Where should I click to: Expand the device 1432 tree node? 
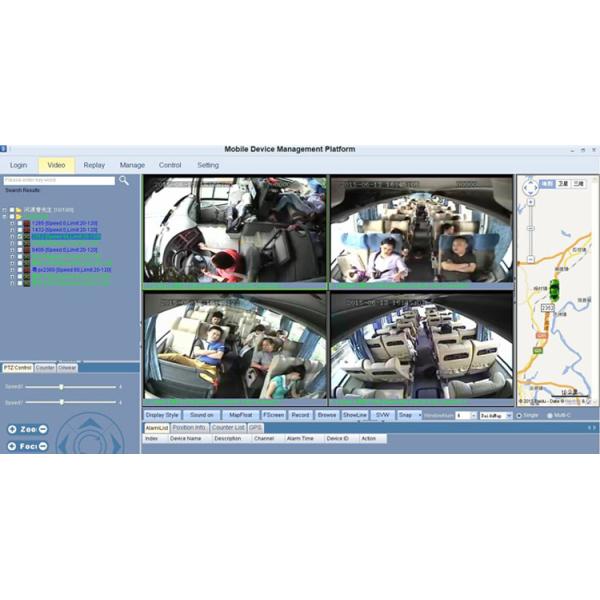point(13,230)
